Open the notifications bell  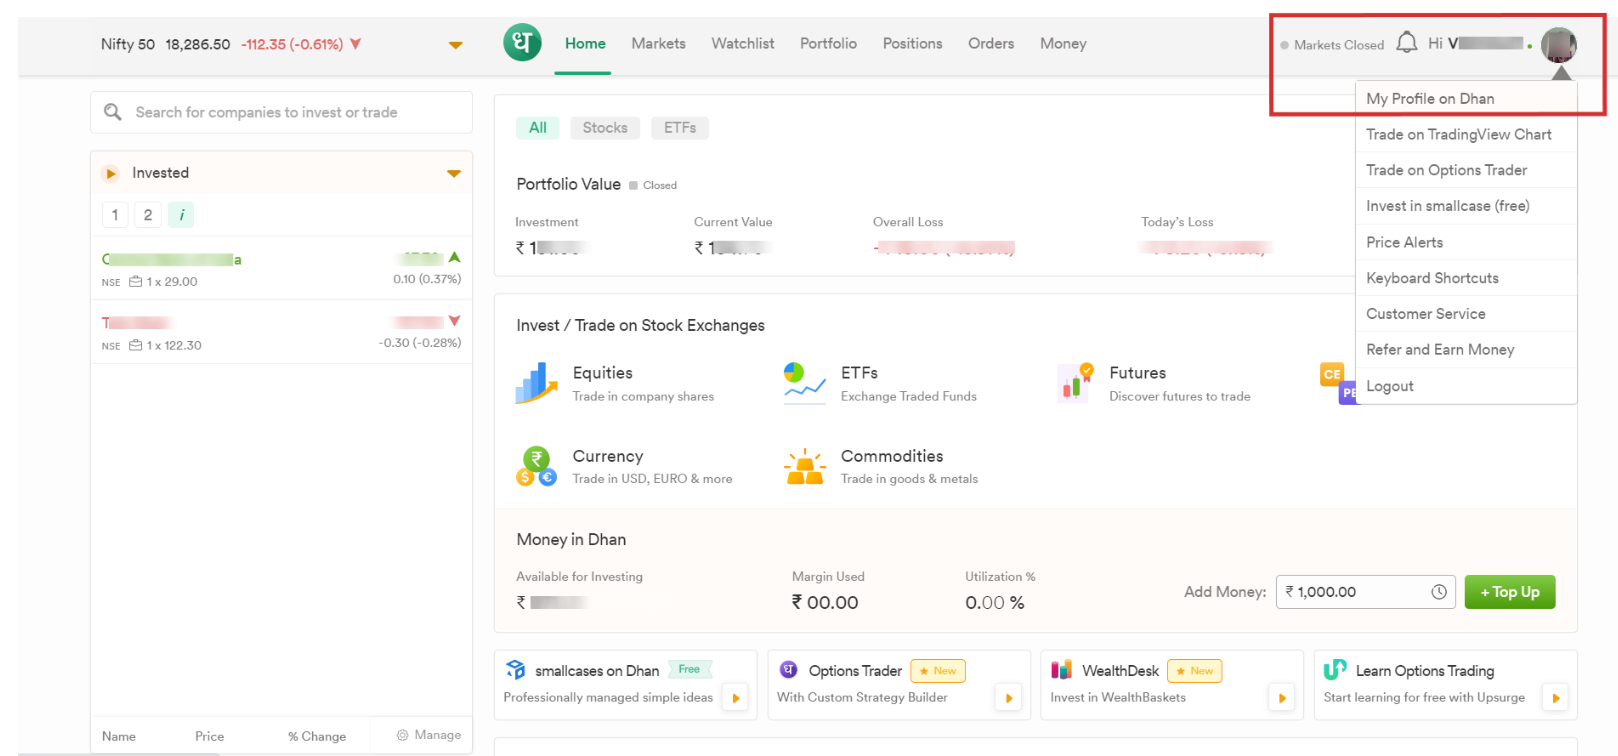click(x=1406, y=43)
